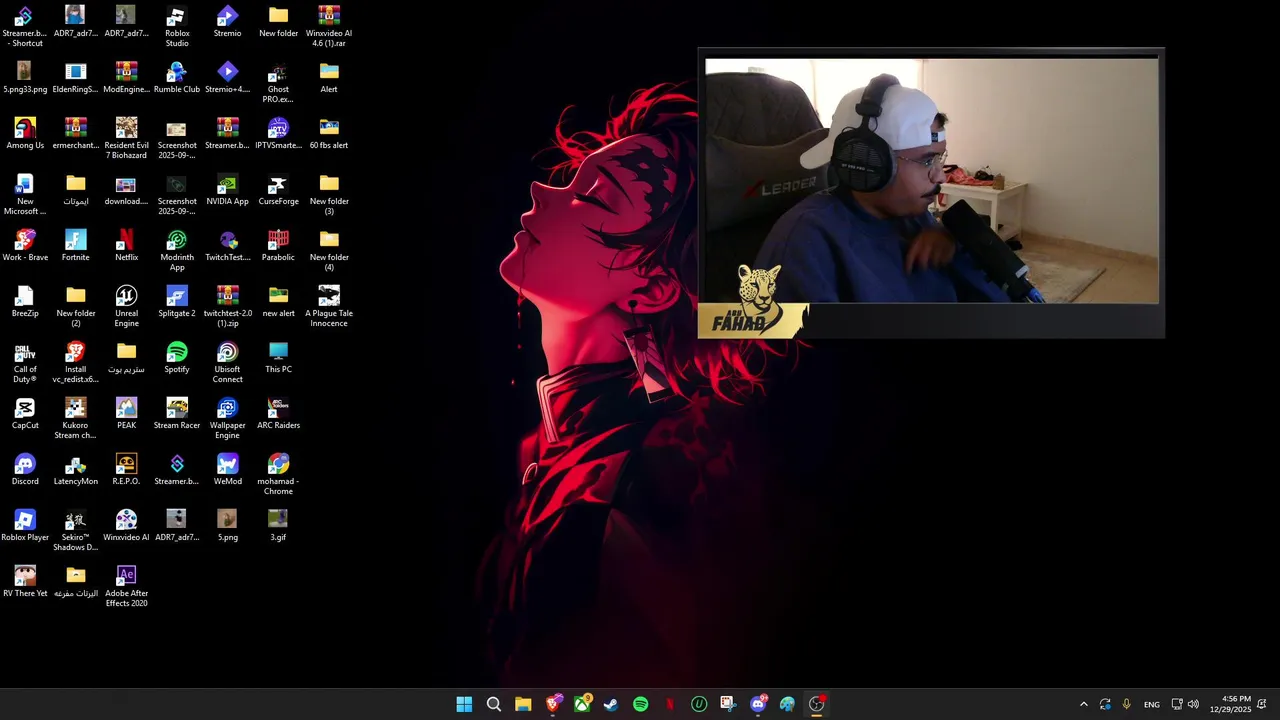Select the LatencyMon desktop icon
Image resolution: width=1280 pixels, height=720 pixels.
click(75, 470)
